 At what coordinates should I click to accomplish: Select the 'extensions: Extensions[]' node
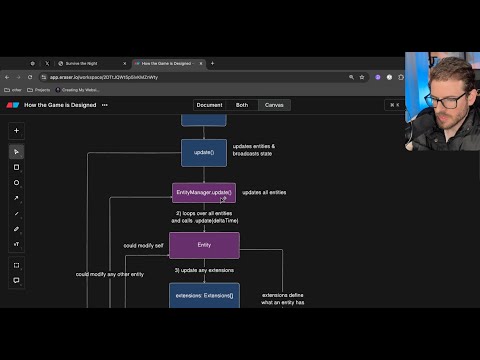coord(204,295)
